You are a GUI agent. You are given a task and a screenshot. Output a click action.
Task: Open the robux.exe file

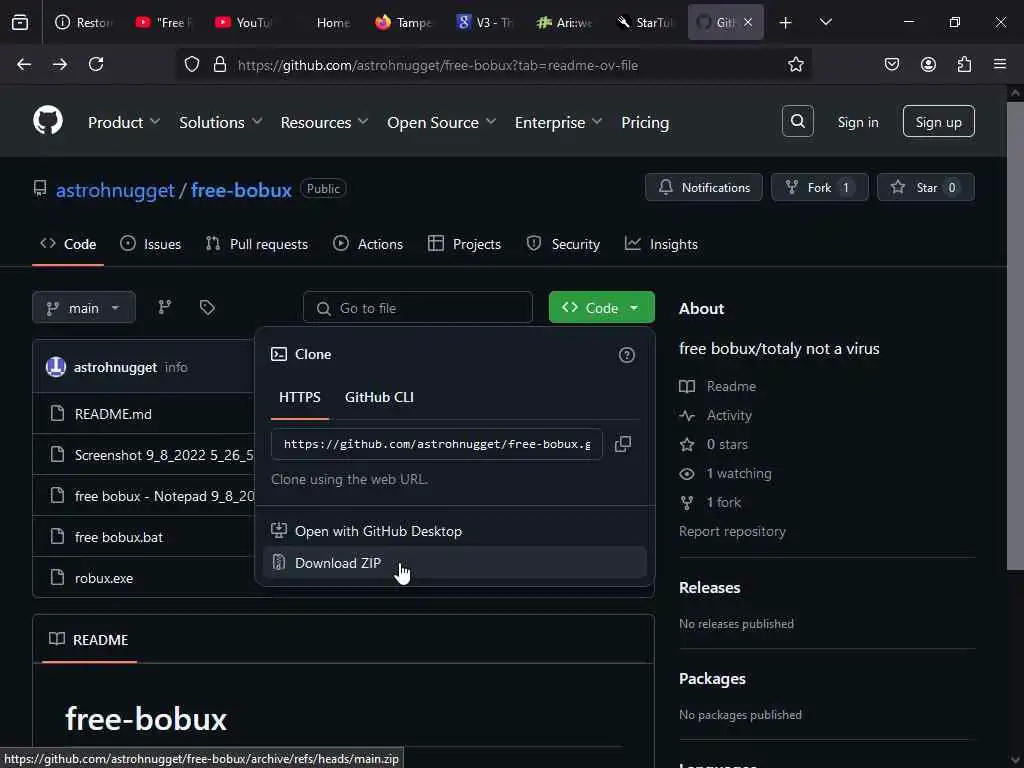[x=104, y=578]
